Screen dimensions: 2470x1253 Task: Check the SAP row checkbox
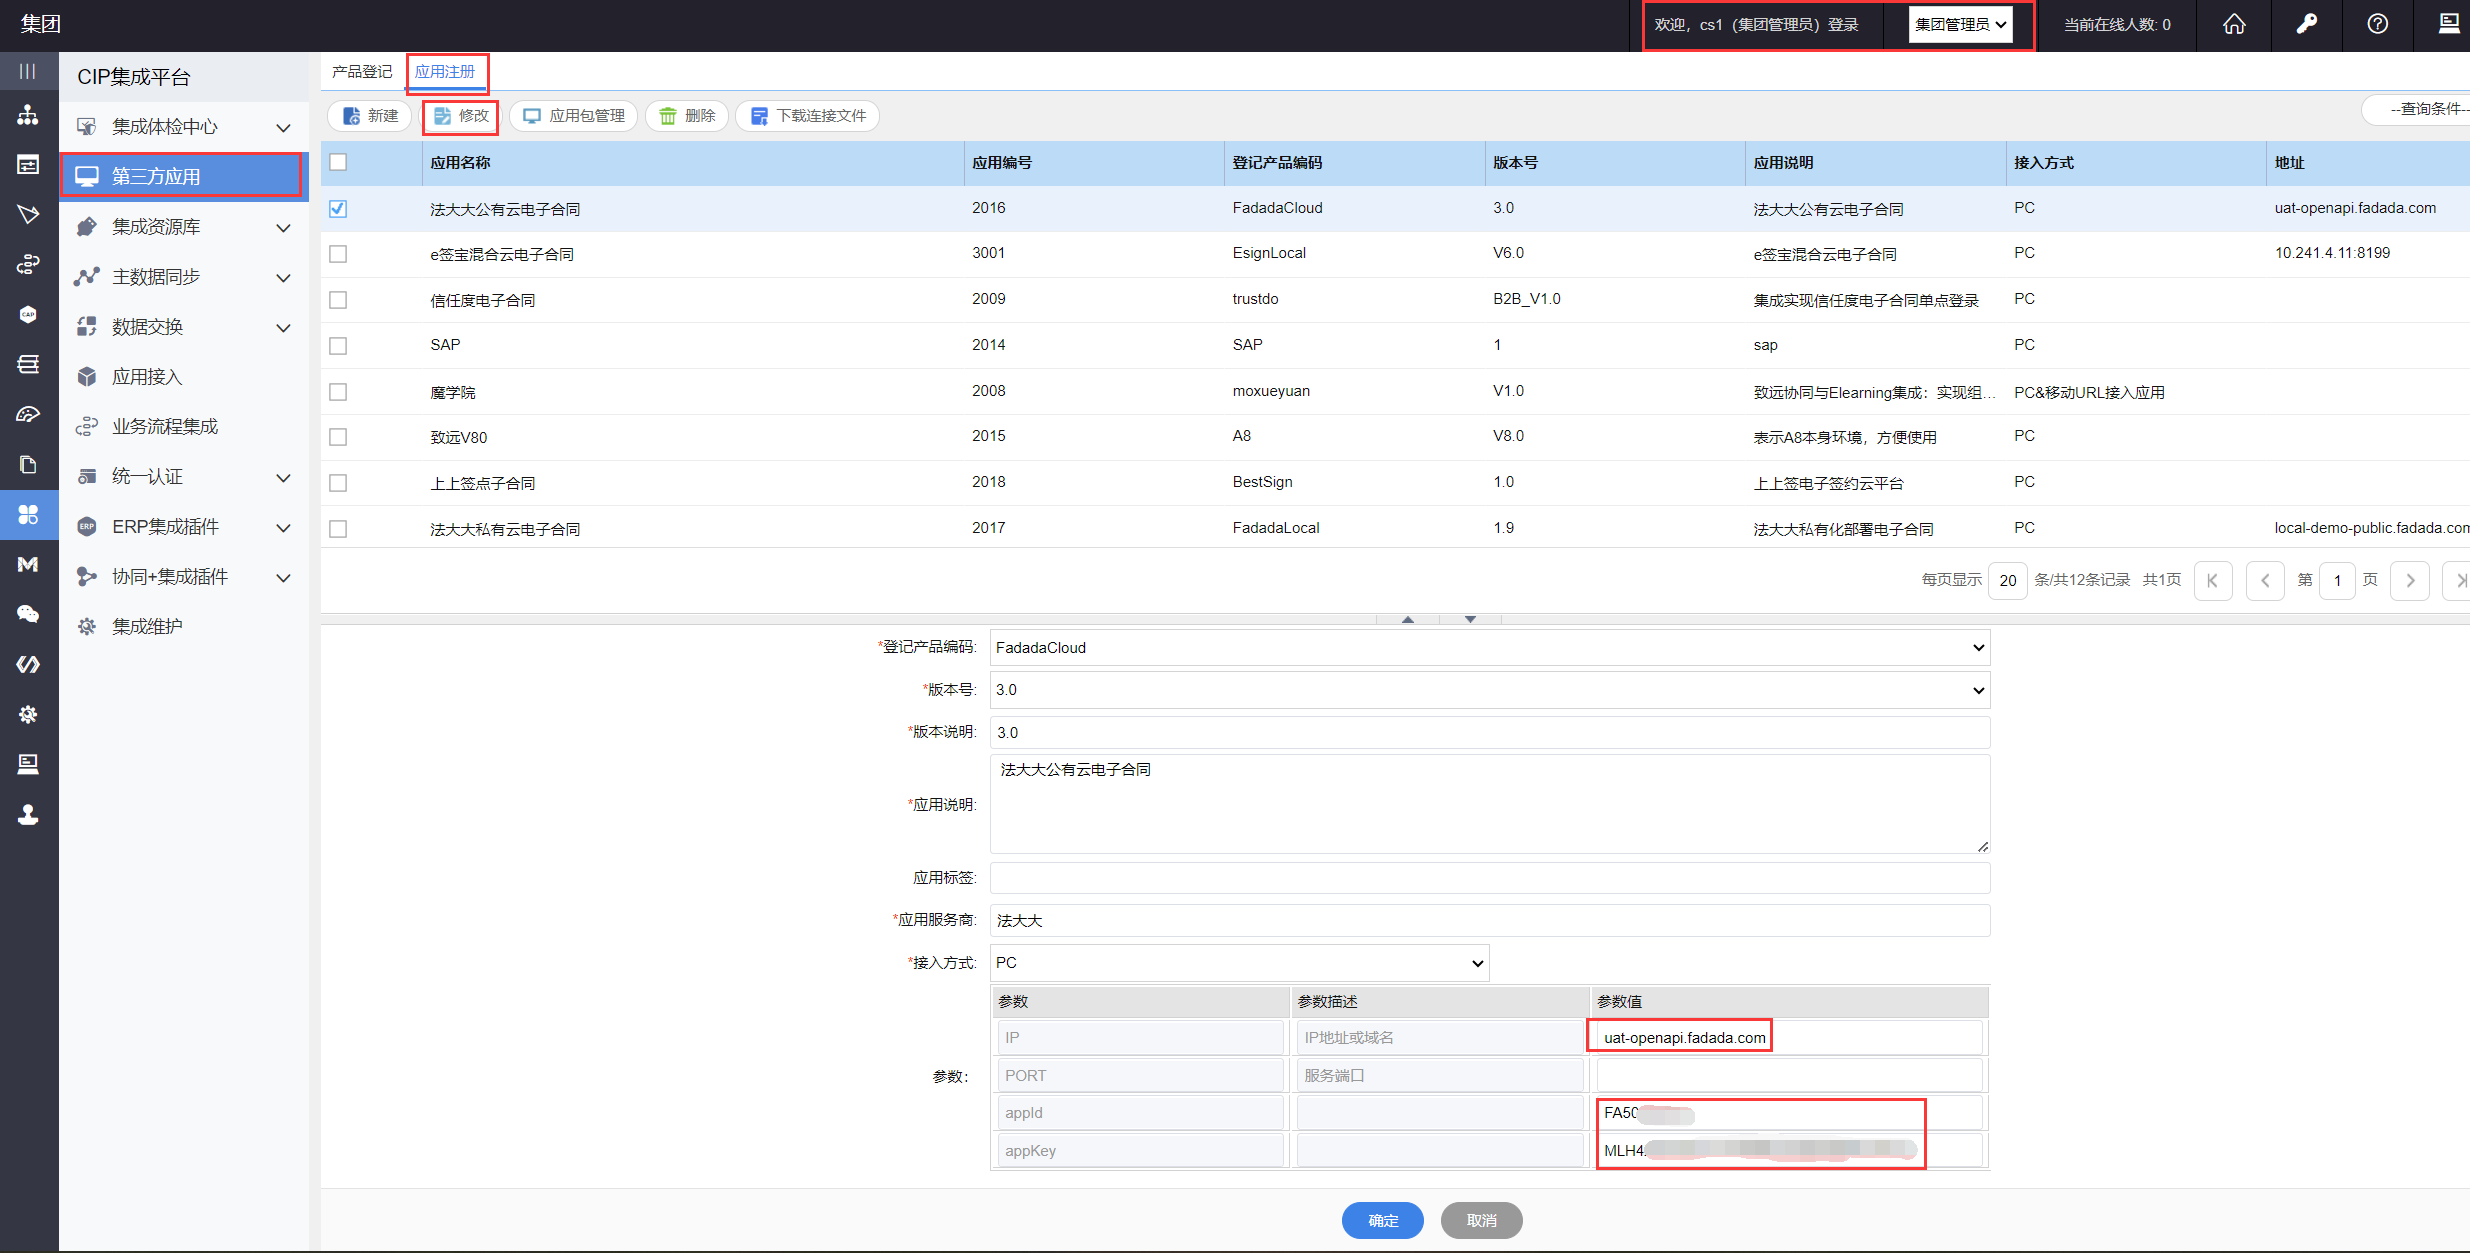pos(338,346)
